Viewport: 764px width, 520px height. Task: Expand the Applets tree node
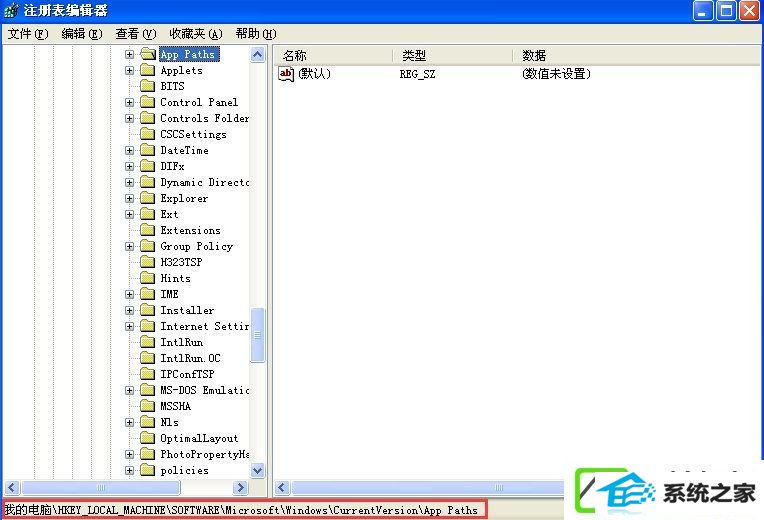coord(129,71)
